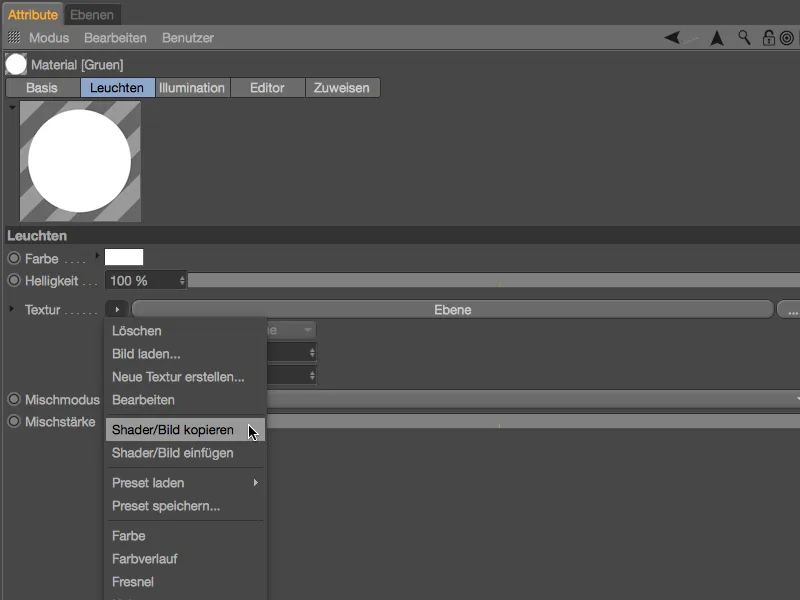Select the Illumination tab
This screenshot has height=600, width=800.
pos(192,88)
